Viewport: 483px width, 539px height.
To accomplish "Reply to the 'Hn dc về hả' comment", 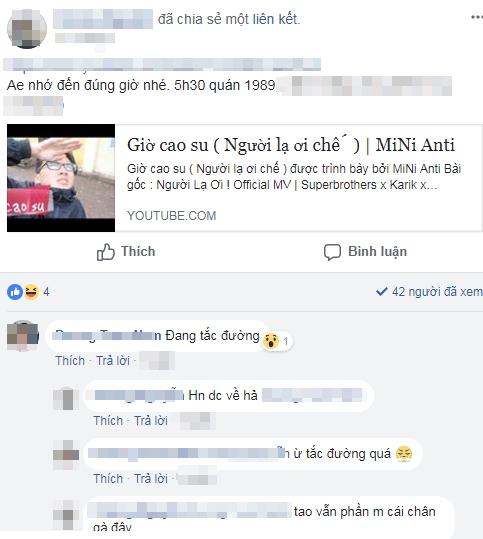I will [x=151, y=421].
